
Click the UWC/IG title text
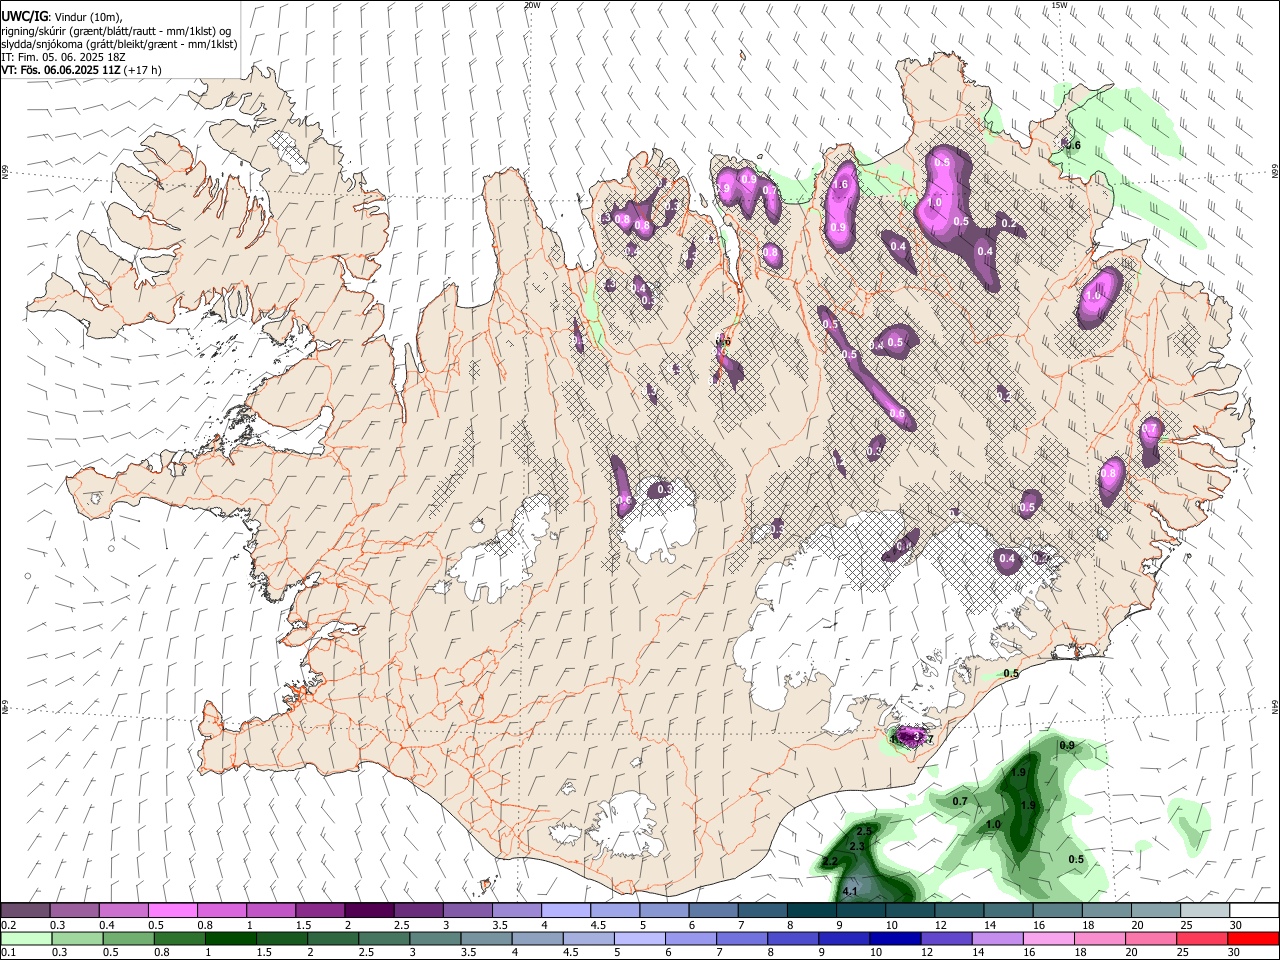(x=24, y=16)
